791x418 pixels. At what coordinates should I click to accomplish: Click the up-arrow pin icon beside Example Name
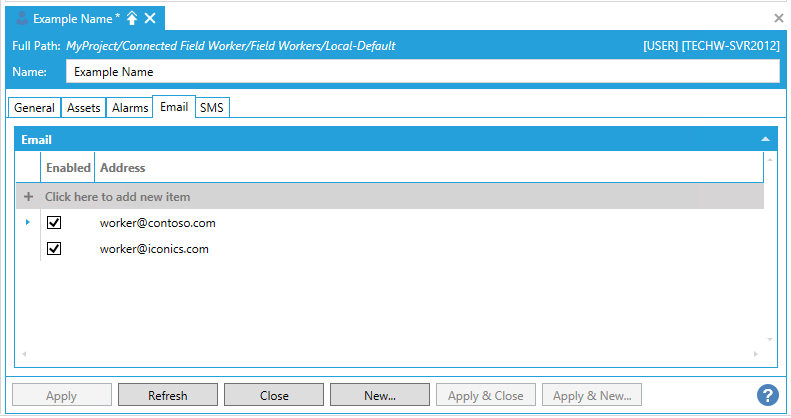tap(131, 18)
